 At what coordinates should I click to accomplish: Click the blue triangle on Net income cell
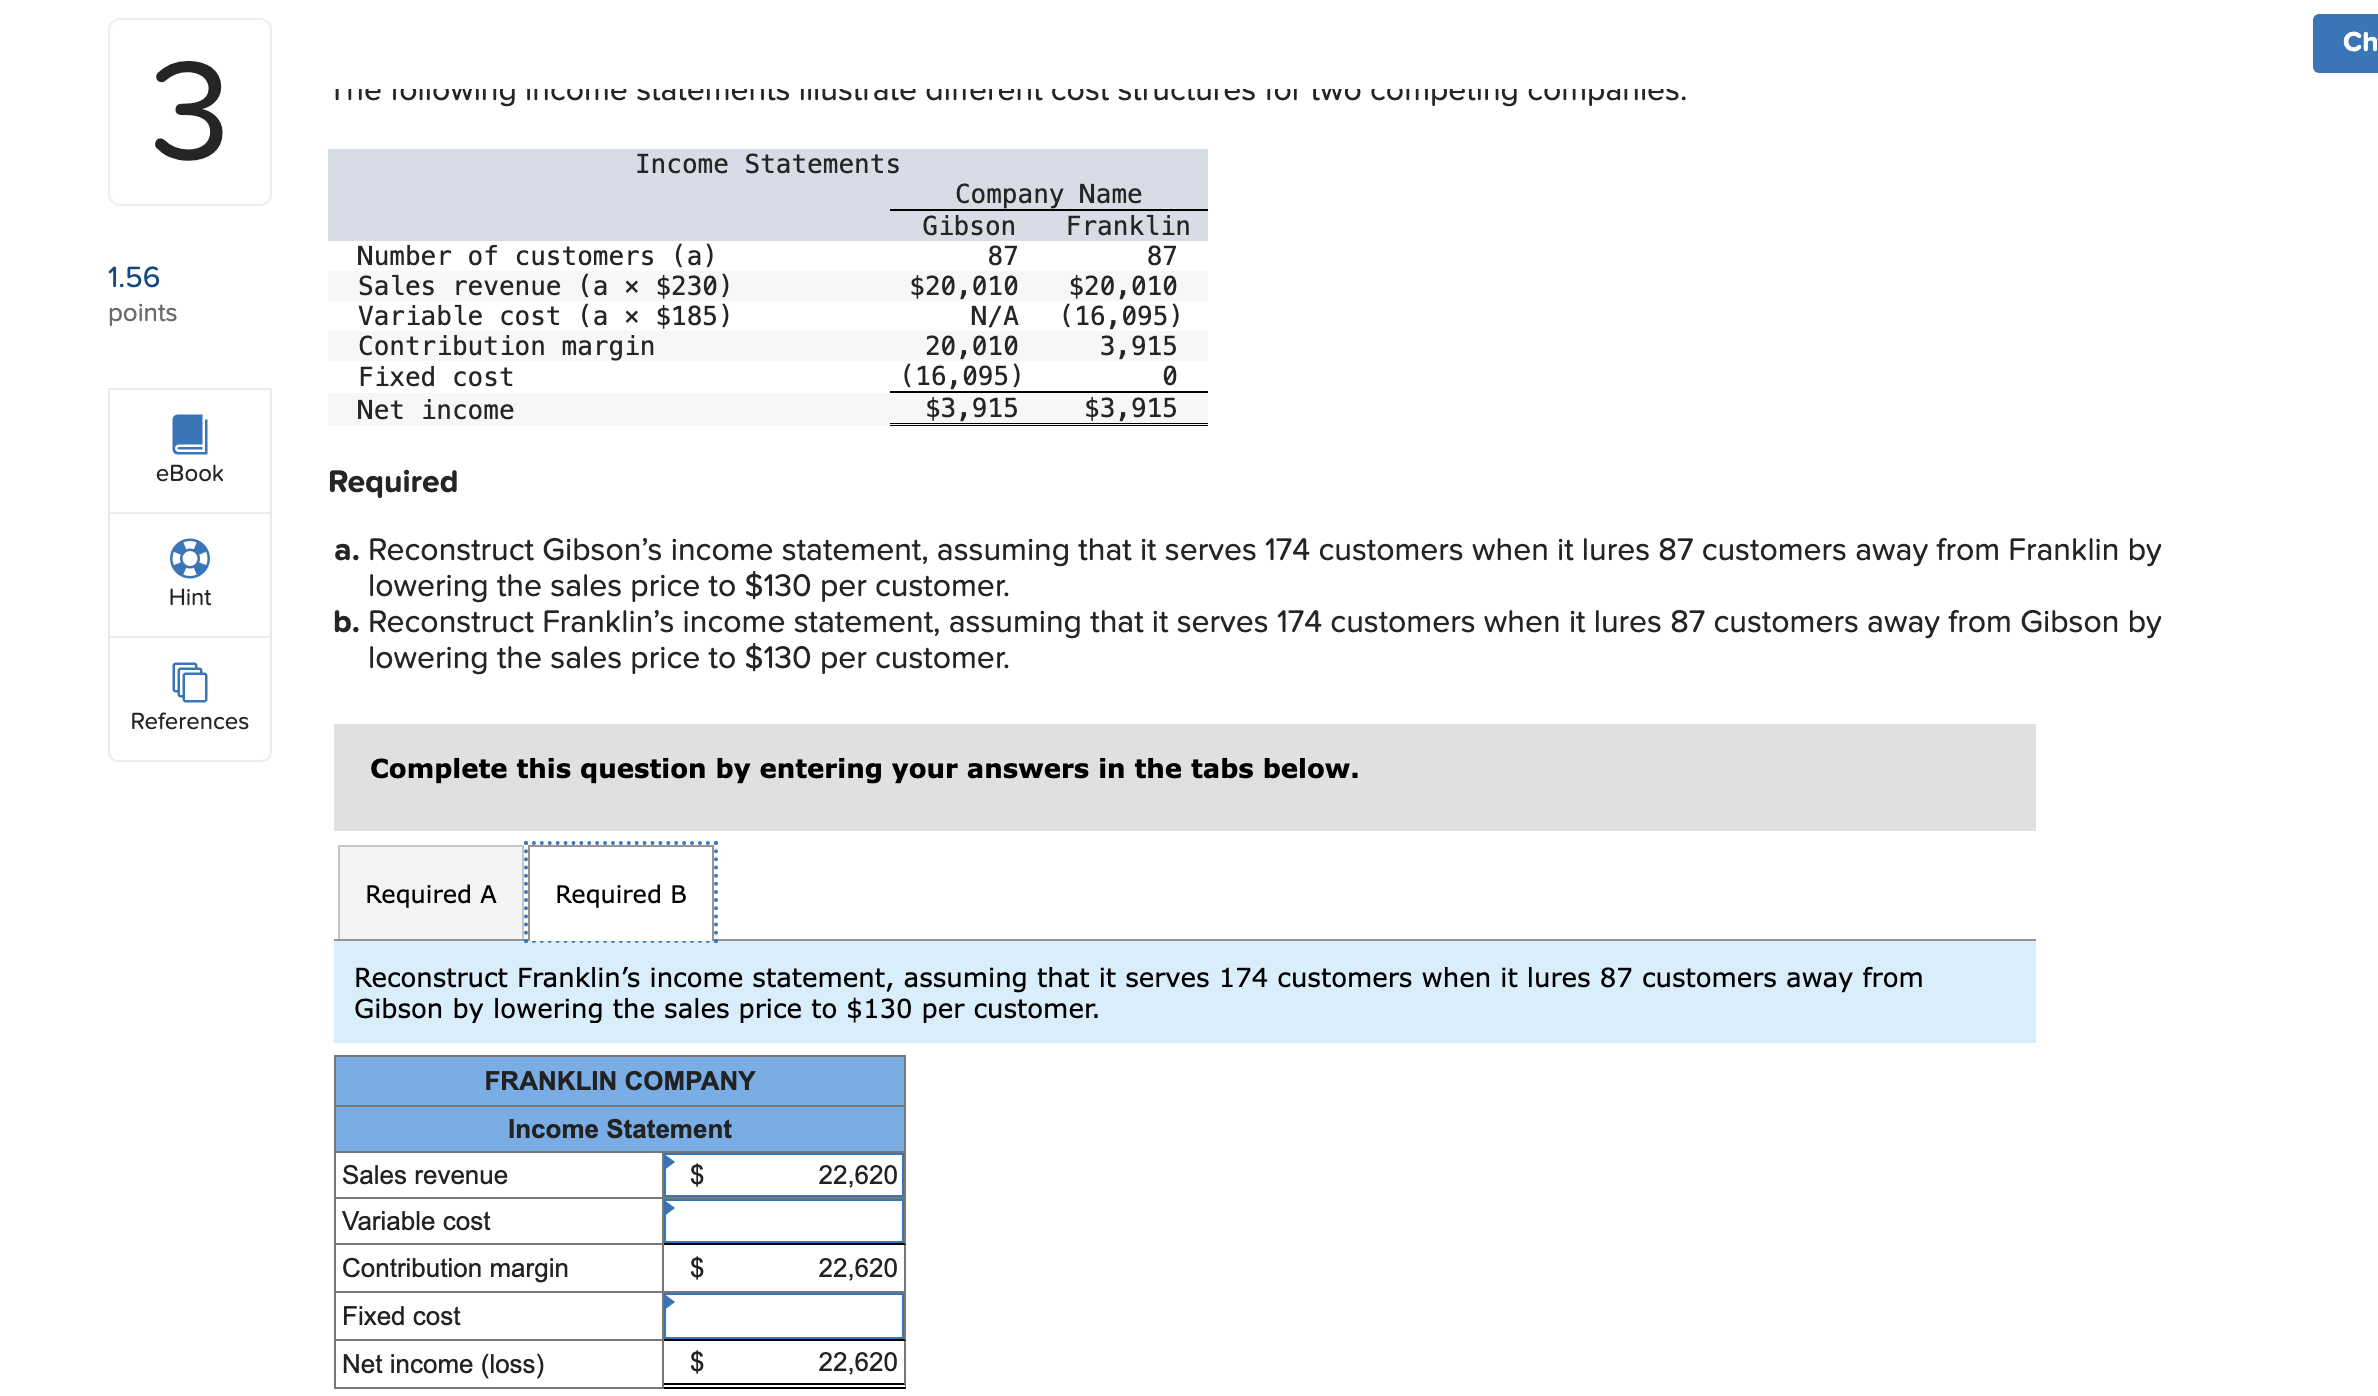pos(668,1352)
